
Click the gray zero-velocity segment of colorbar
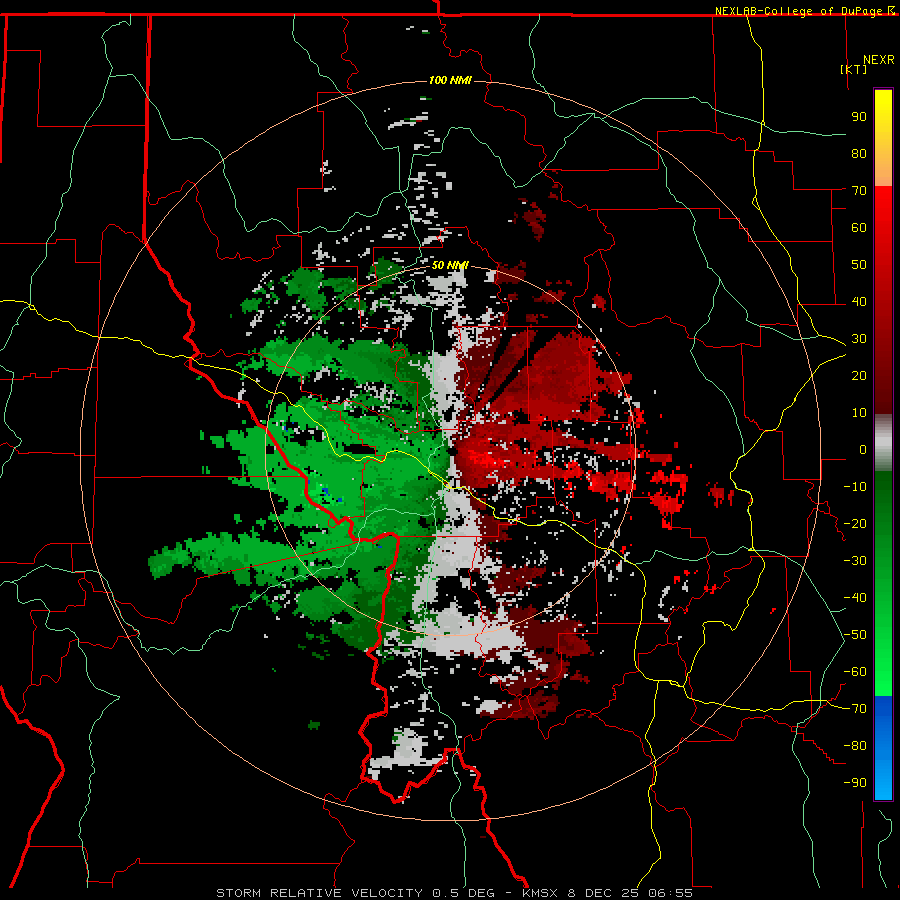883,443
